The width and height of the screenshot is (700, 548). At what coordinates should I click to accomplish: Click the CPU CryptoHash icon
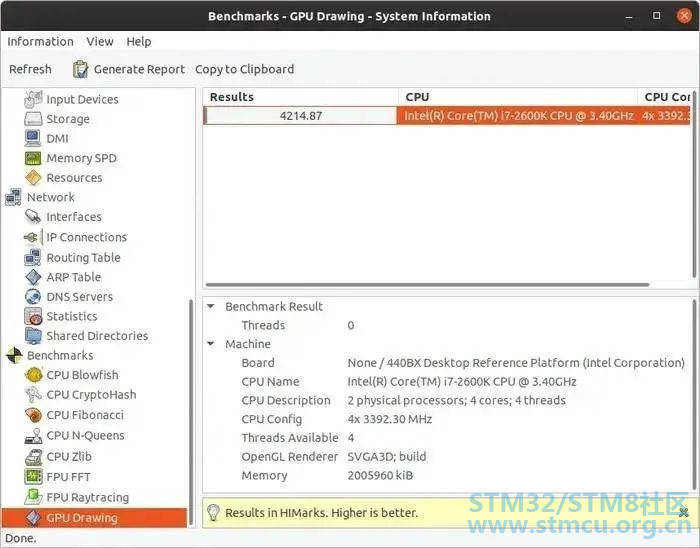33,395
